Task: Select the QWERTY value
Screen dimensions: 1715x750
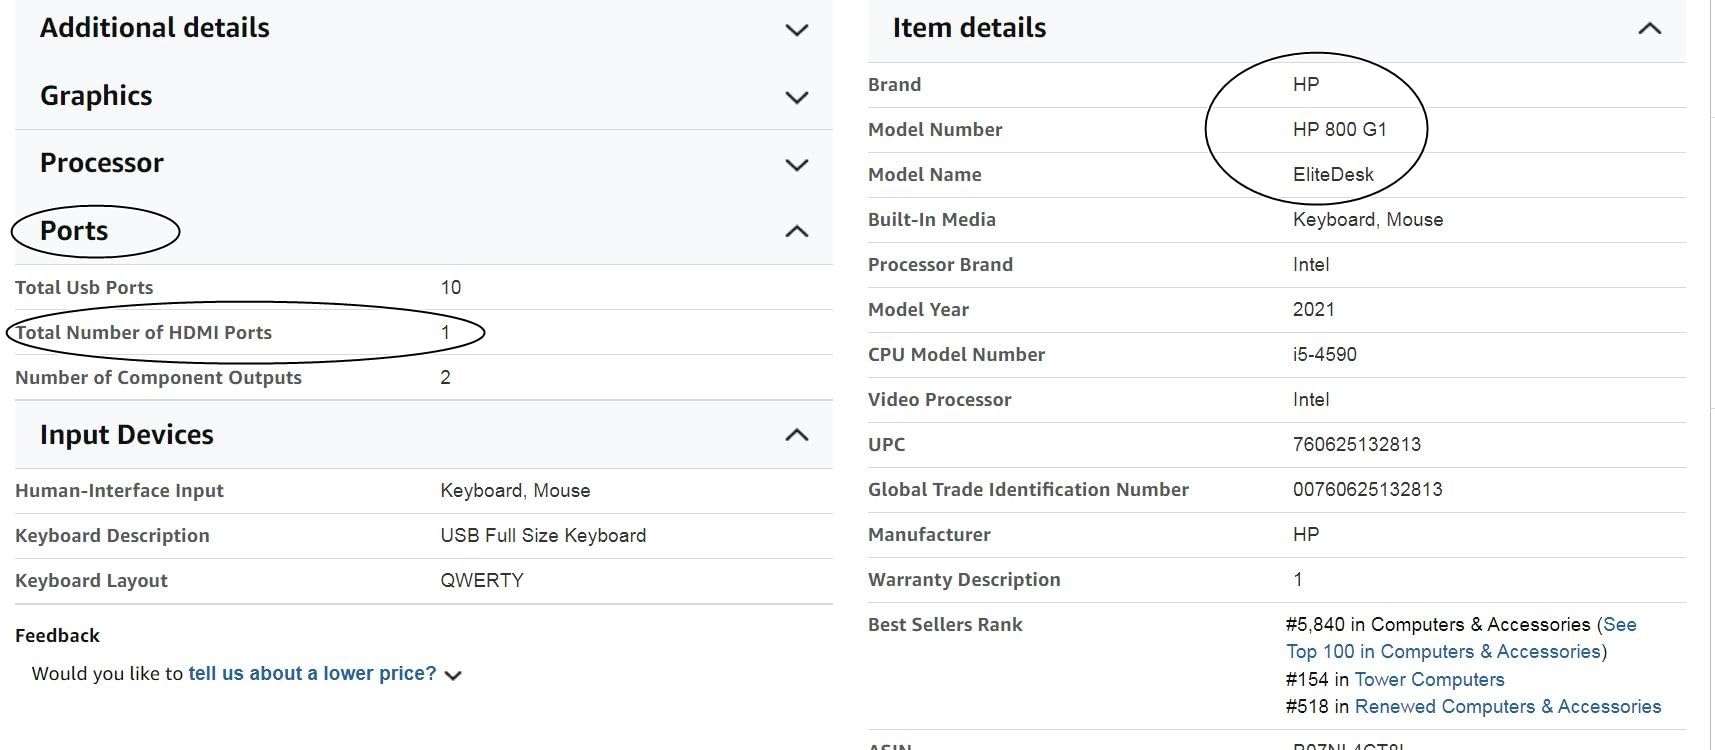Action: [x=482, y=580]
